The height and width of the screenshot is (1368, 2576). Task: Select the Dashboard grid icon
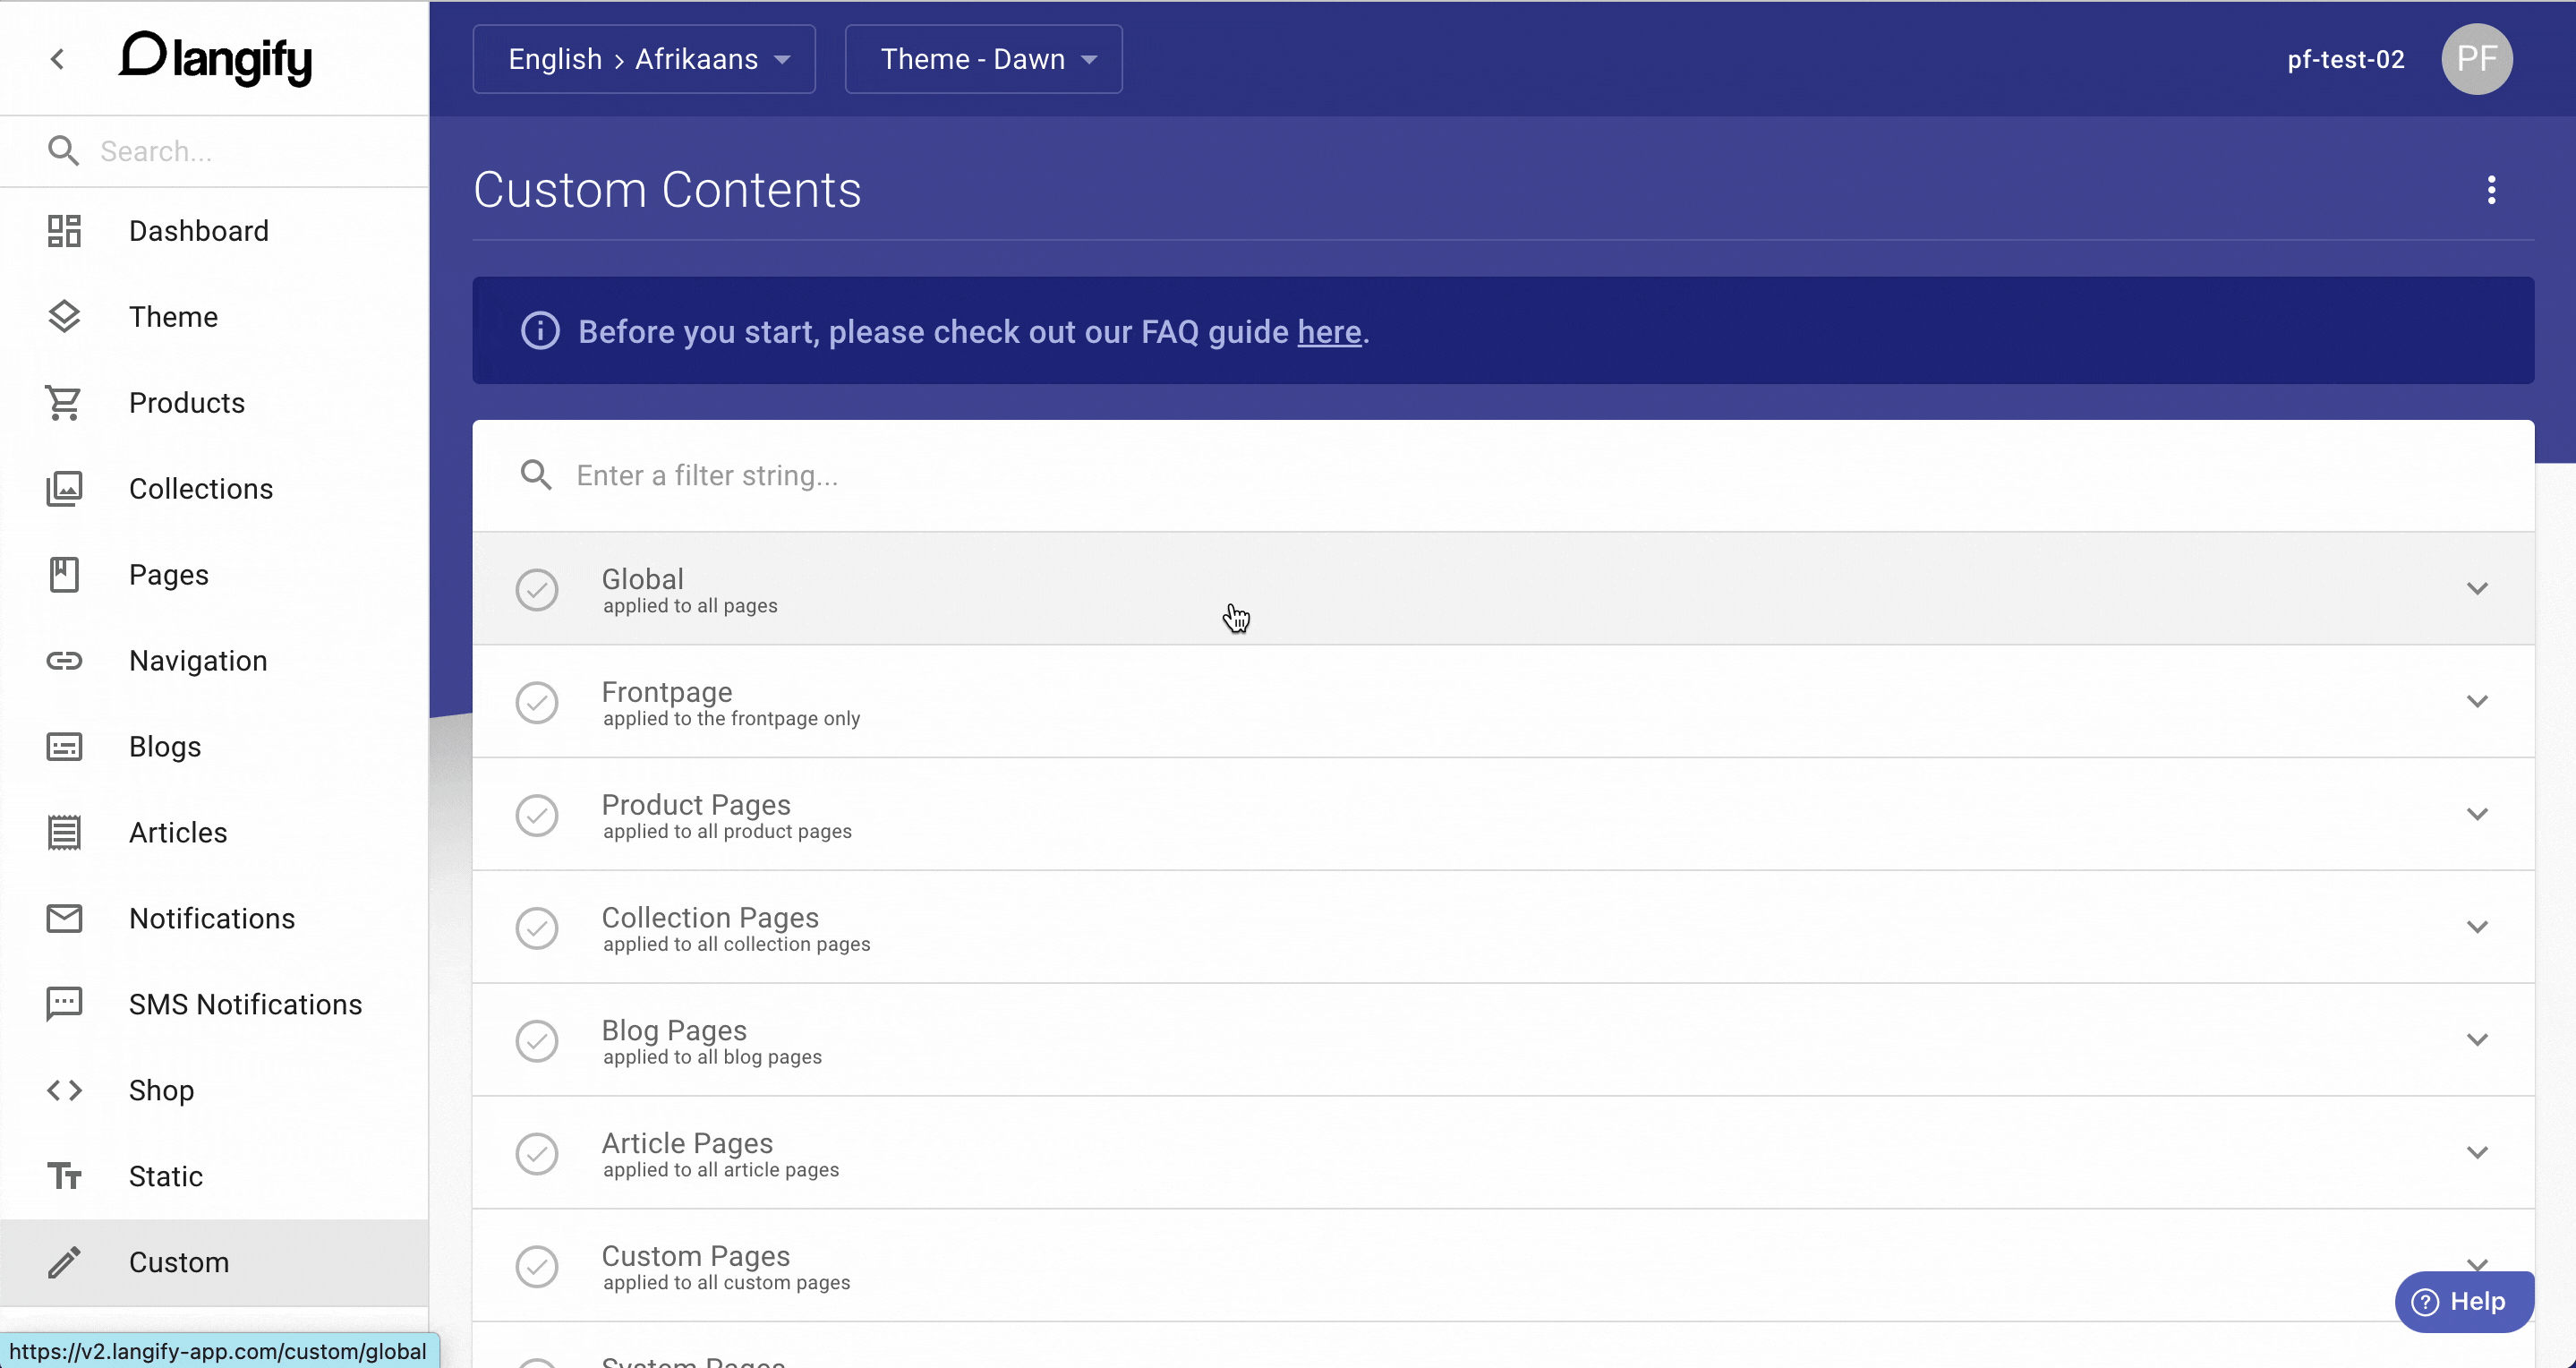[64, 231]
